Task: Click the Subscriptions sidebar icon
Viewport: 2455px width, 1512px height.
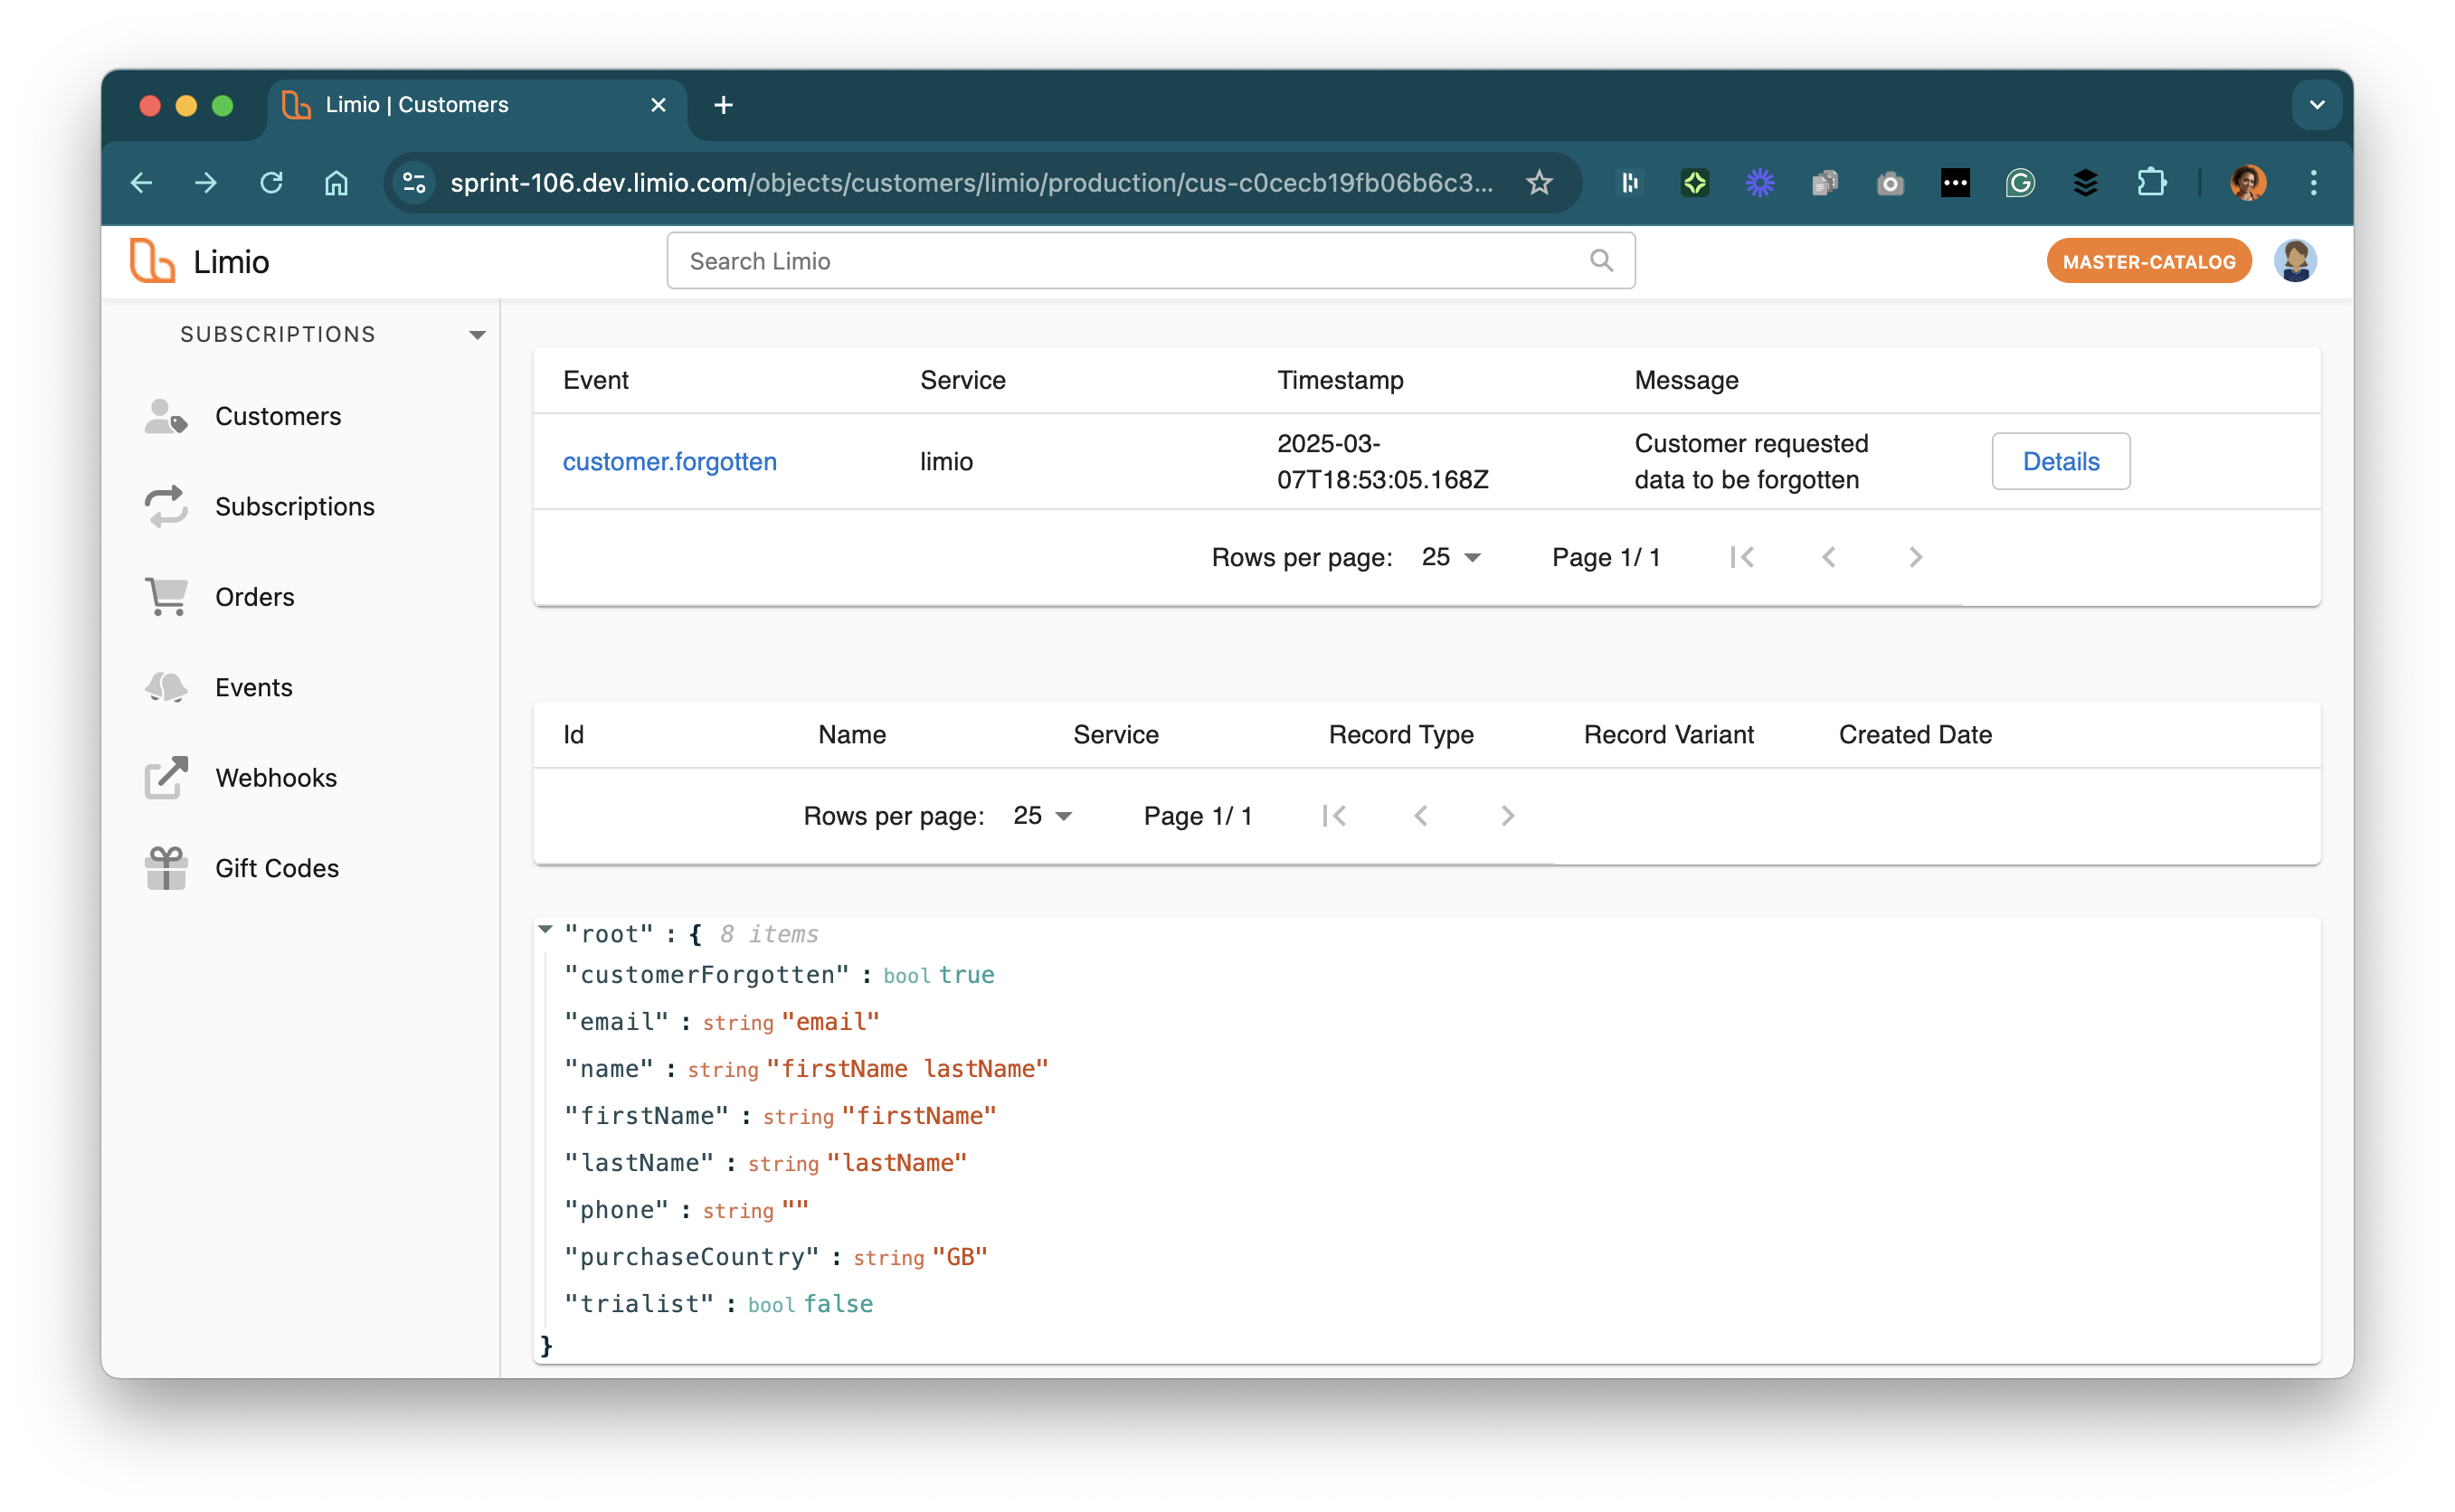Action: pyautogui.click(x=166, y=506)
